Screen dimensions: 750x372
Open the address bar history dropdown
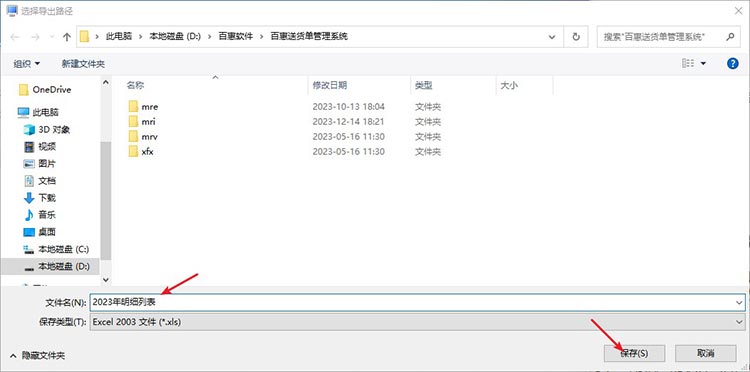click(x=552, y=37)
